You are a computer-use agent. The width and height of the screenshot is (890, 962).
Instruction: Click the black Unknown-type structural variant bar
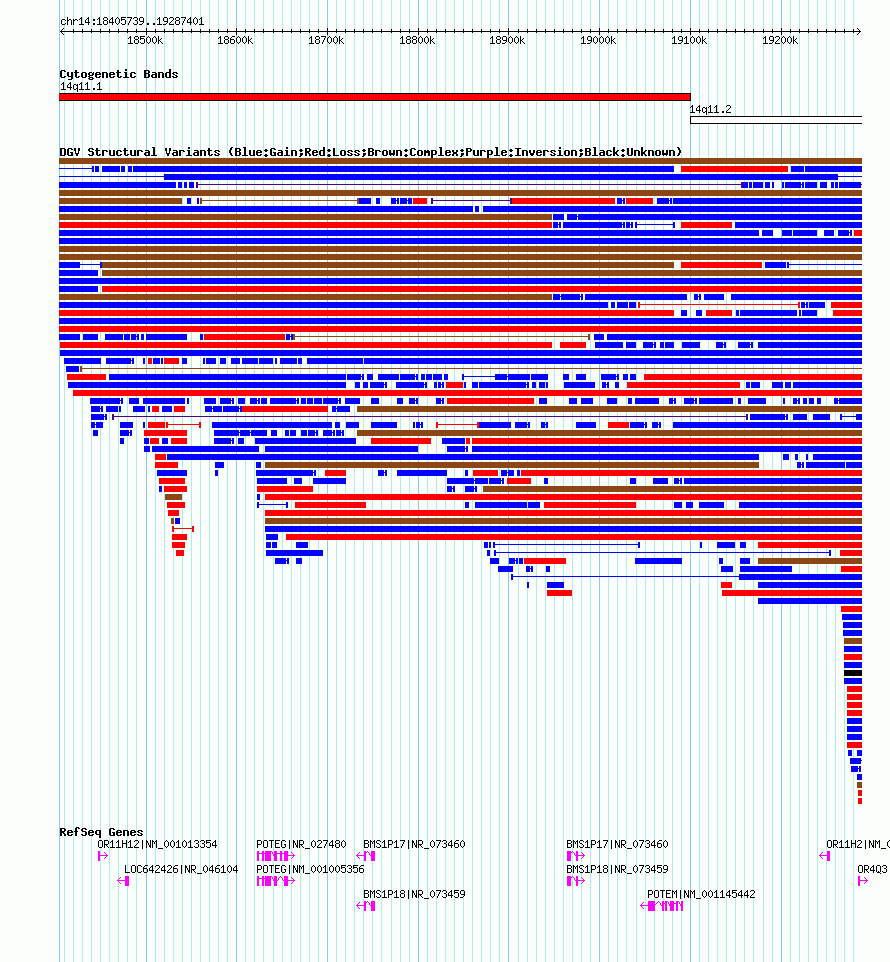[x=853, y=673]
